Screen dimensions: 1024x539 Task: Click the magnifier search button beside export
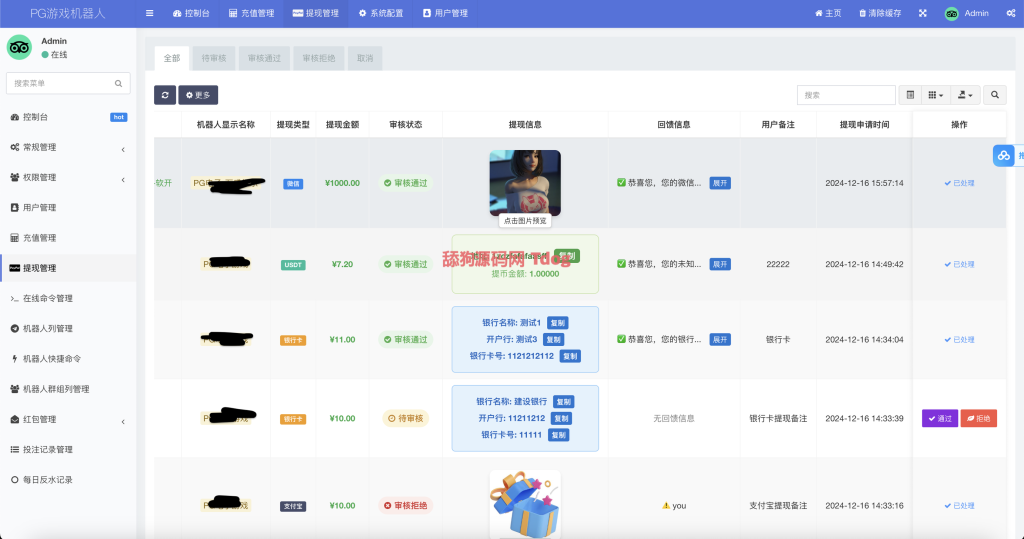[995, 95]
